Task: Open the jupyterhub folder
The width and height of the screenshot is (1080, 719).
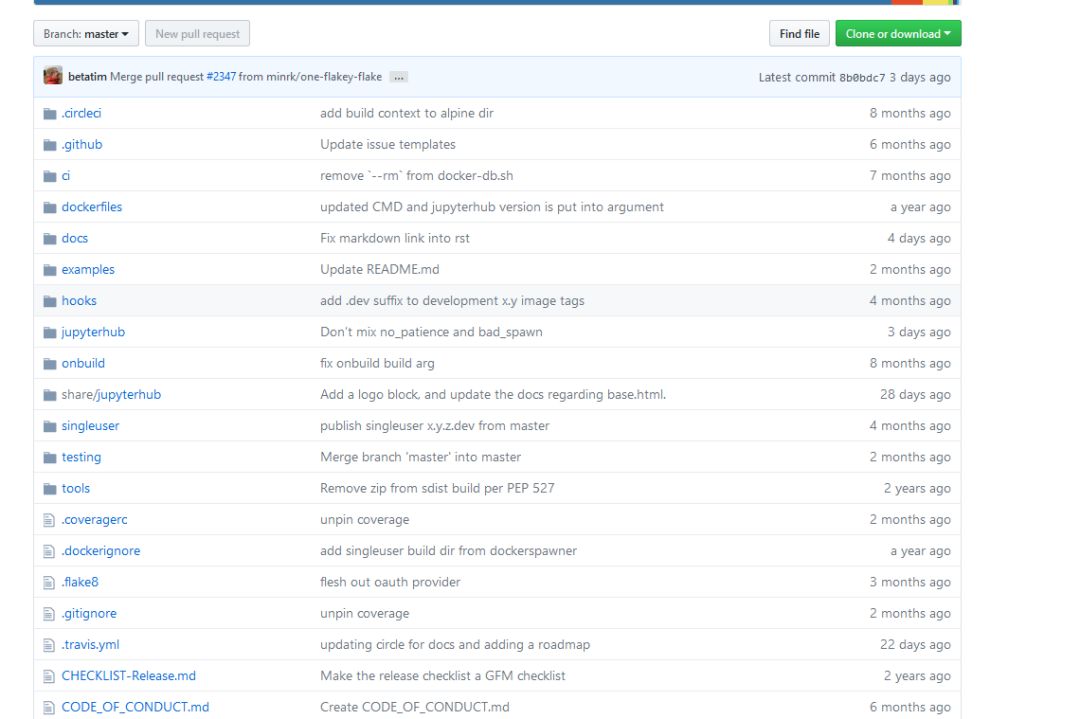Action: 93,332
